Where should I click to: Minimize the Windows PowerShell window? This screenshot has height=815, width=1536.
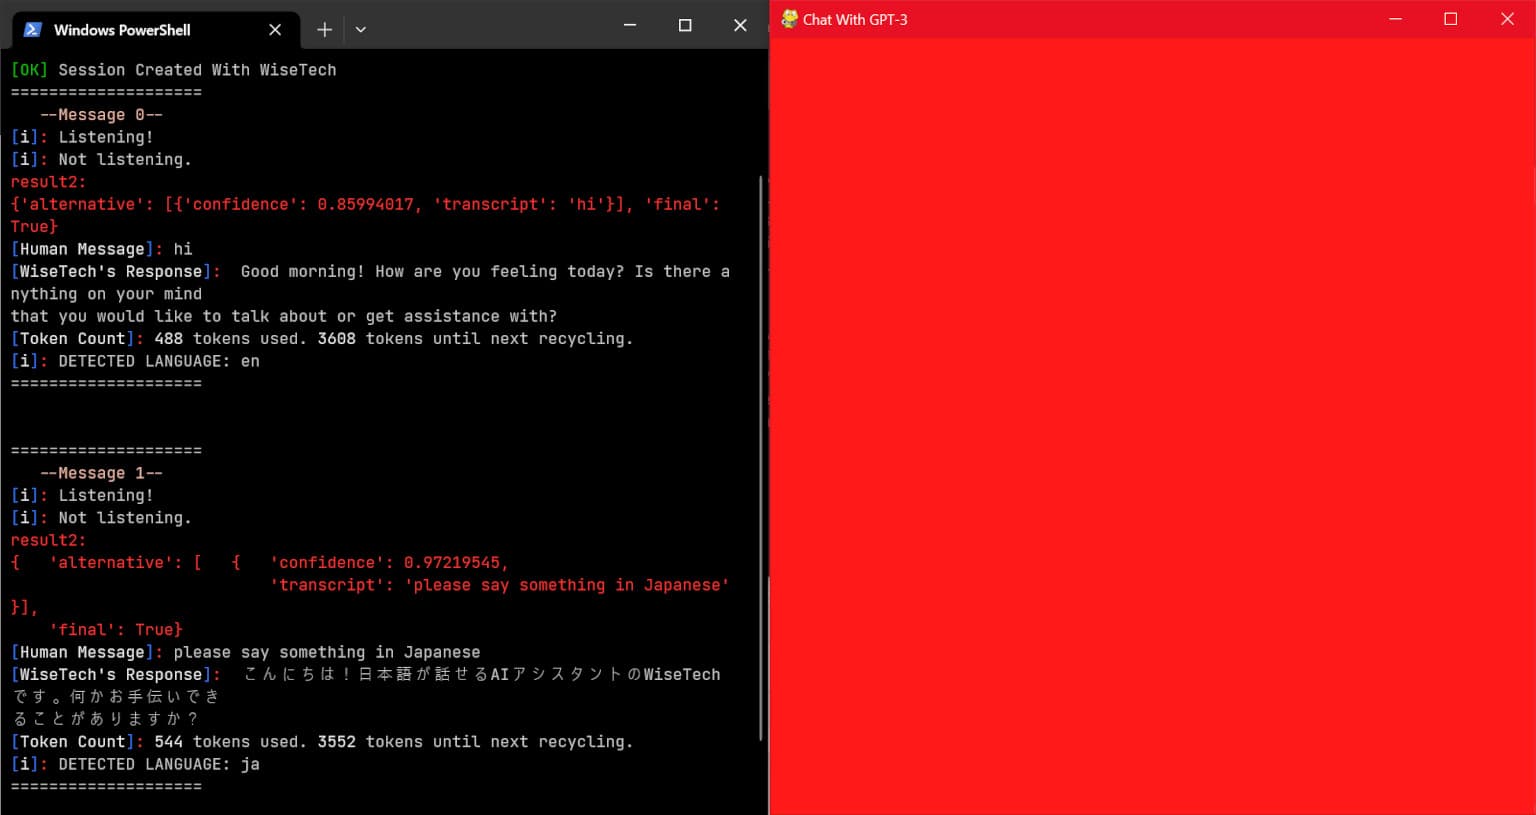click(629, 25)
